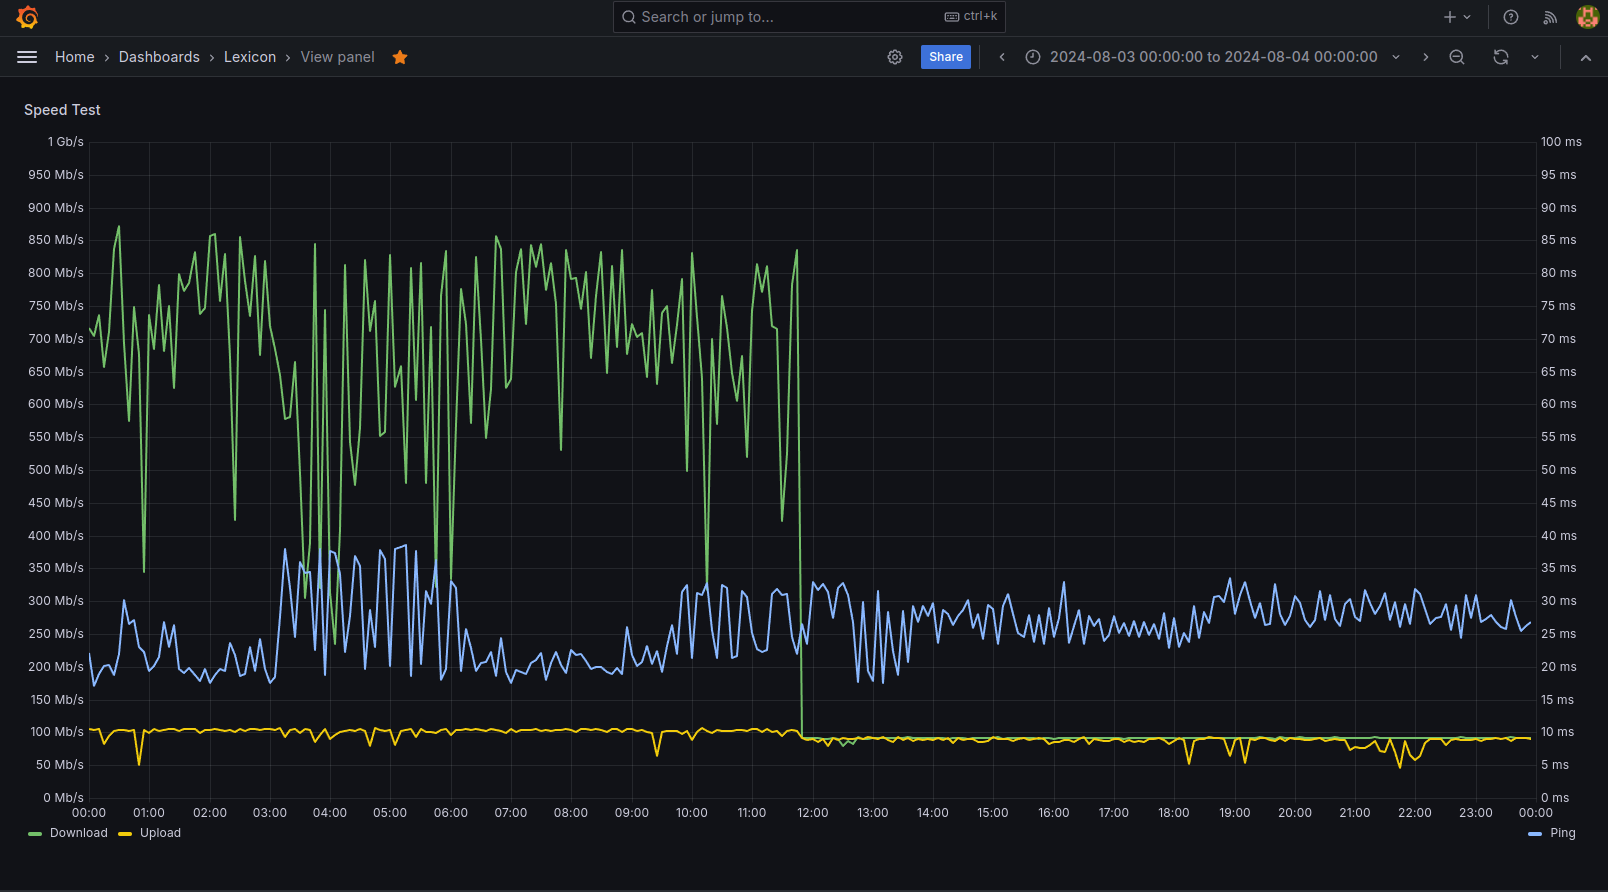Viewport: 1608px width, 892px height.
Task: Open dashboard settings gear icon
Action: [895, 57]
